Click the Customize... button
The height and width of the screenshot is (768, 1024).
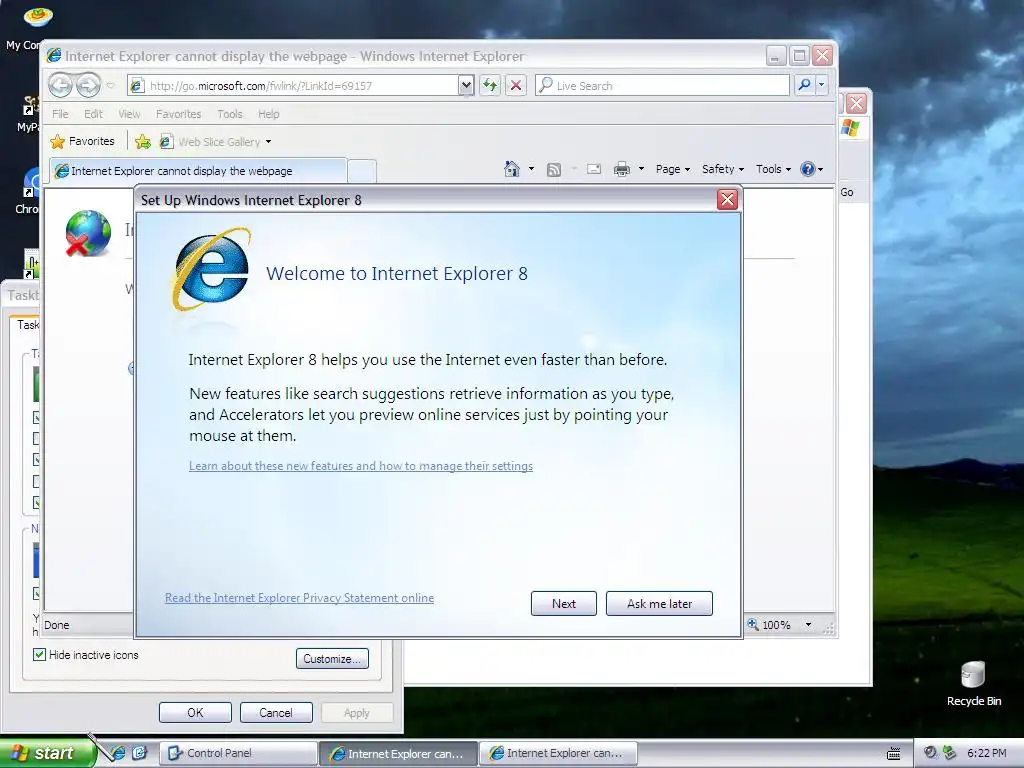pyautogui.click(x=332, y=659)
